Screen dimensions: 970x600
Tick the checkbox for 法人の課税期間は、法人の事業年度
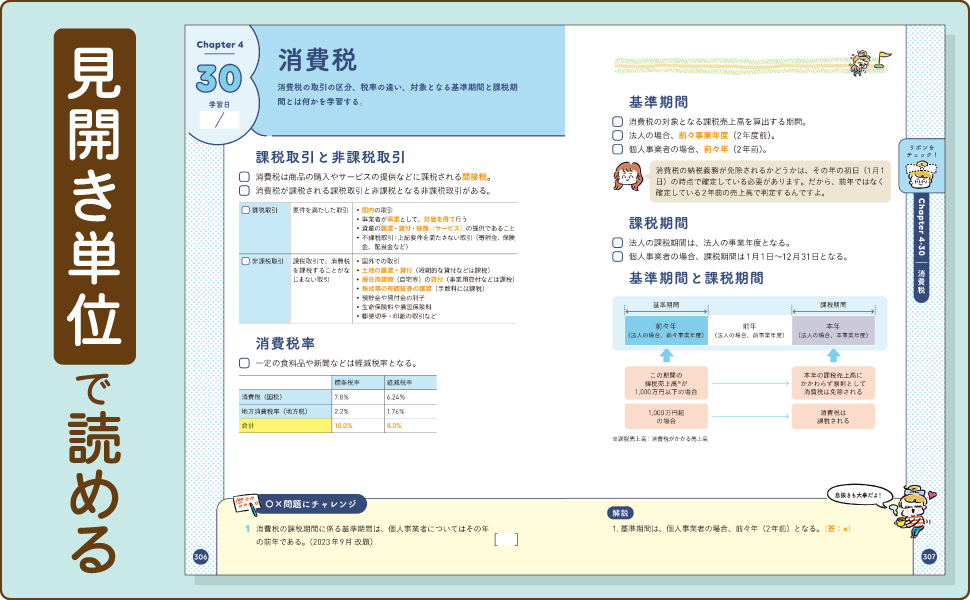pyautogui.click(x=617, y=242)
